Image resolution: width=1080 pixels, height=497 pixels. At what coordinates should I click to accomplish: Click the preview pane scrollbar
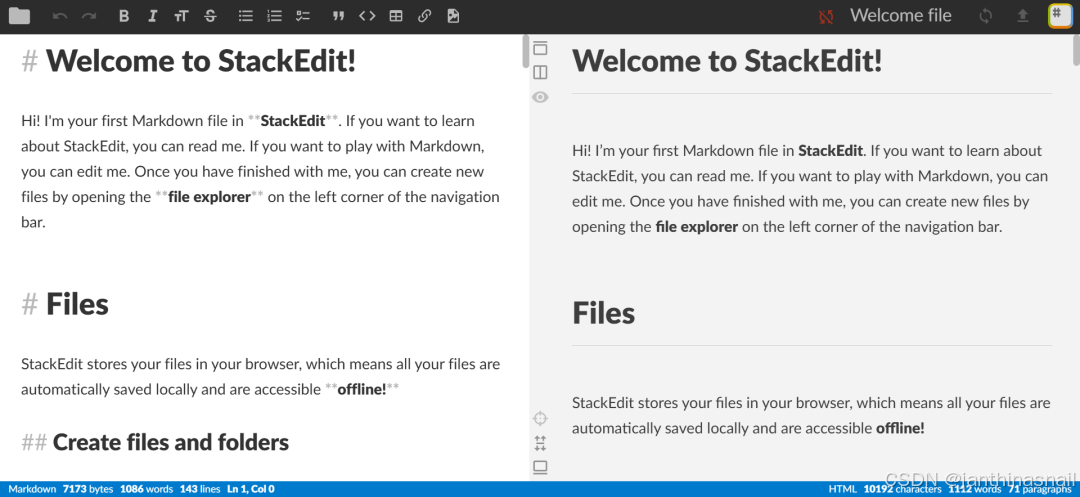click(1076, 51)
